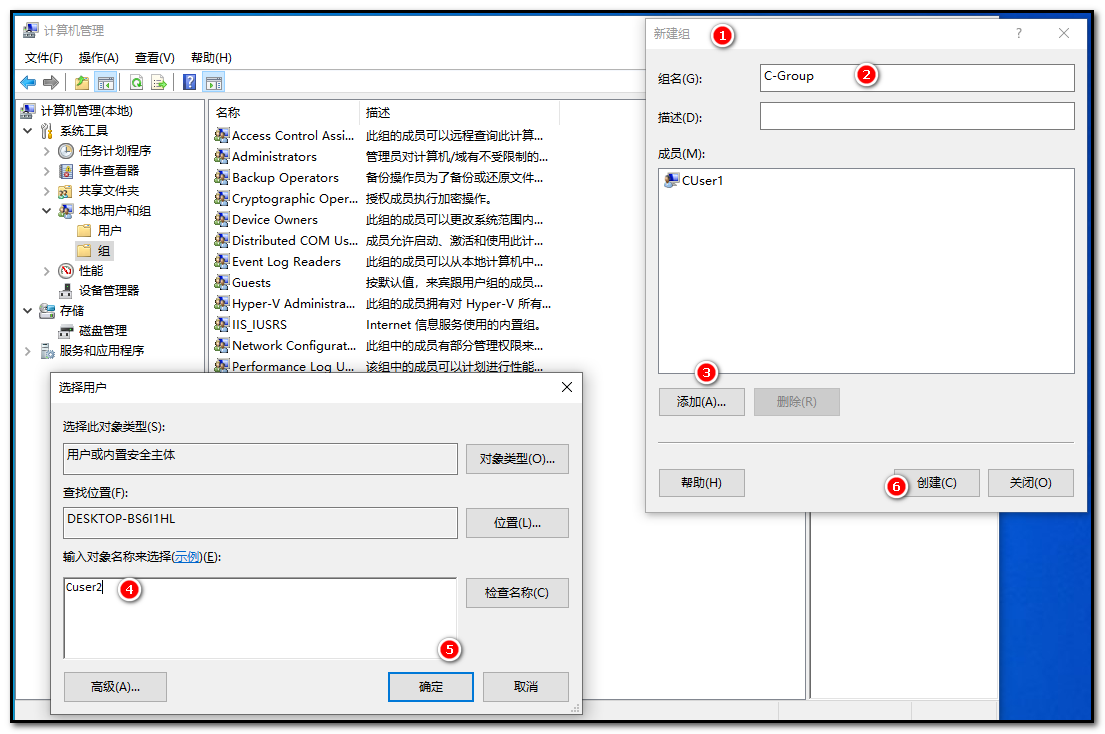Screen dimensions: 1105x734
Task: Select the Administrators group icon in list
Action: [222, 157]
